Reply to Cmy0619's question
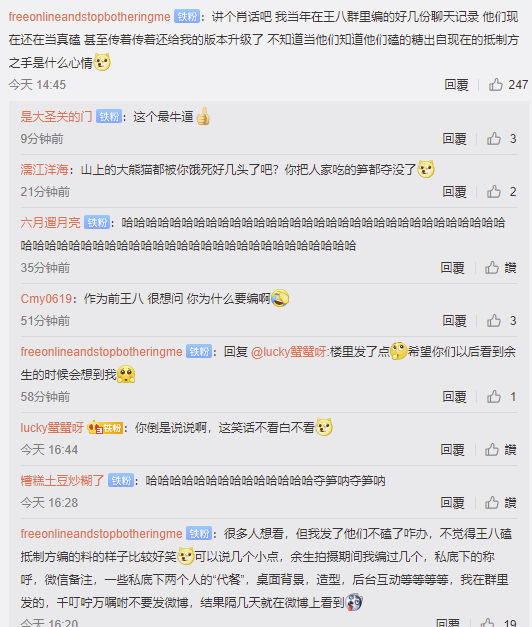 coord(454,321)
